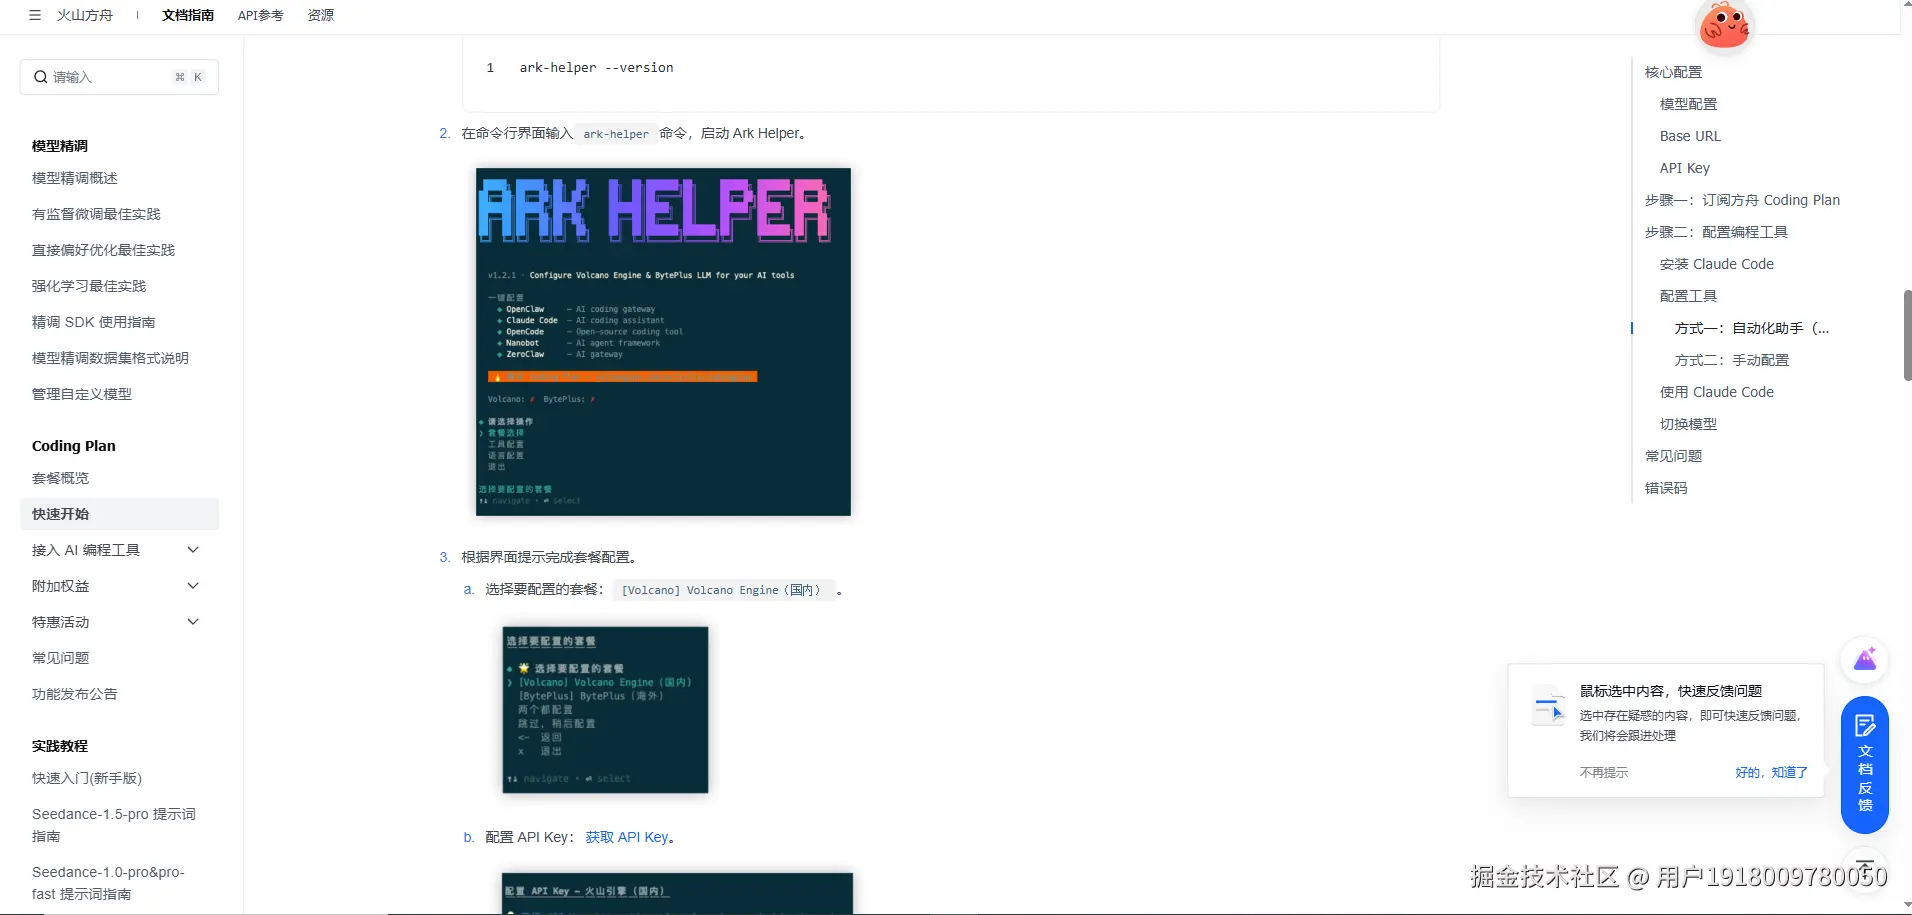1912x915 pixels.
Task: Open 套餐概览 page
Action: tap(60, 478)
